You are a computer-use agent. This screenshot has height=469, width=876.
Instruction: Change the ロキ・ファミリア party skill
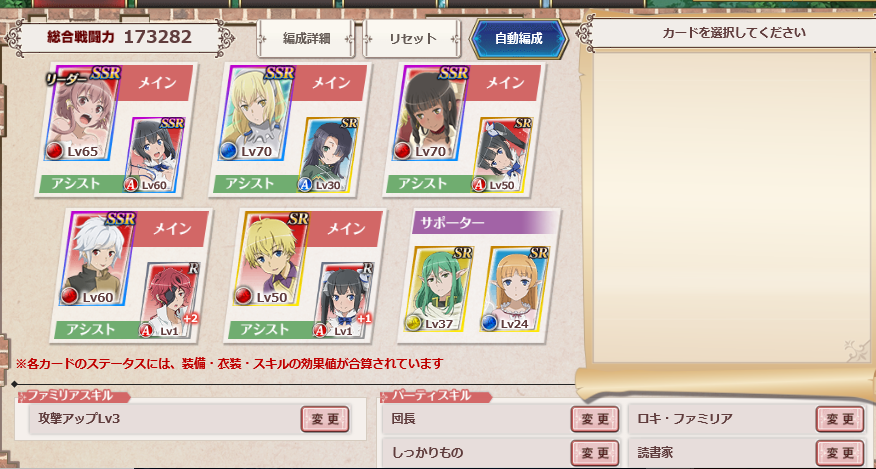pyautogui.click(x=840, y=419)
